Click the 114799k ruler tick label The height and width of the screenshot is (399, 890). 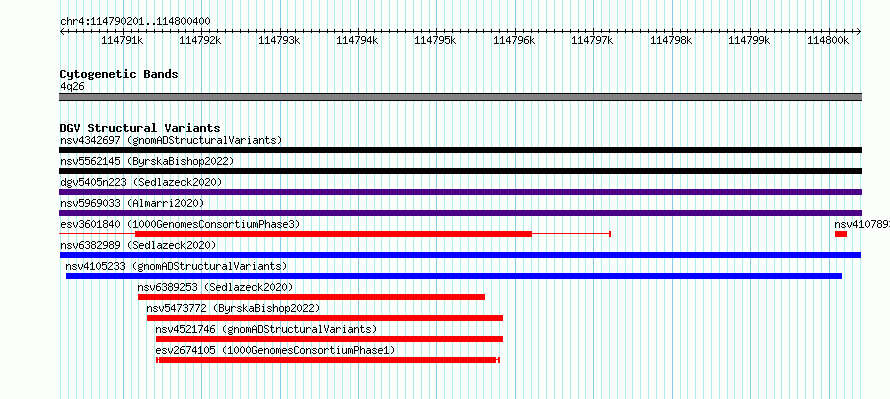(x=749, y=40)
